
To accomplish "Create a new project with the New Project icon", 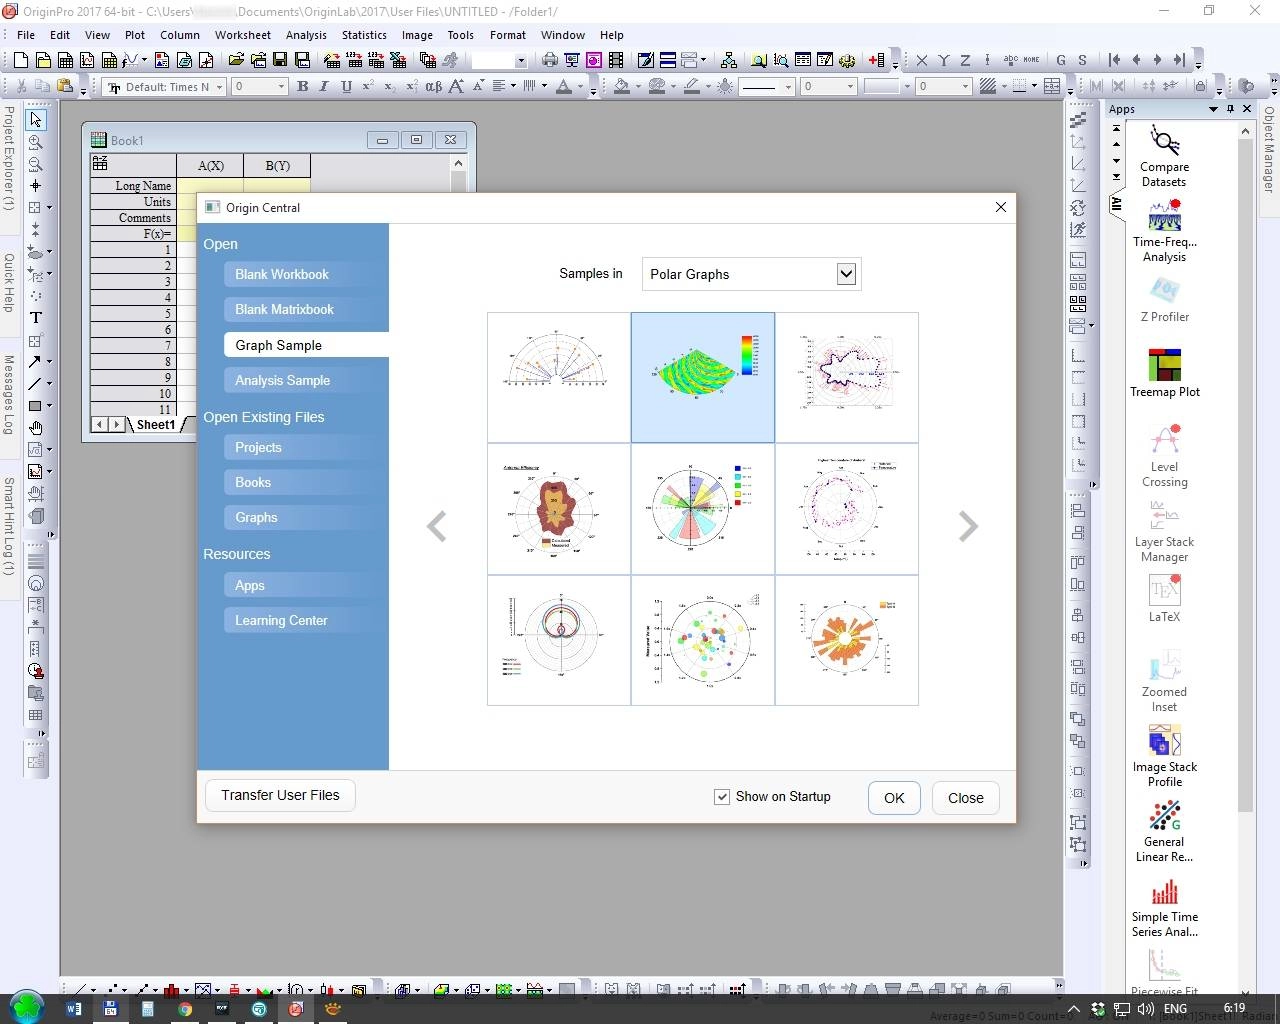I will [19, 61].
